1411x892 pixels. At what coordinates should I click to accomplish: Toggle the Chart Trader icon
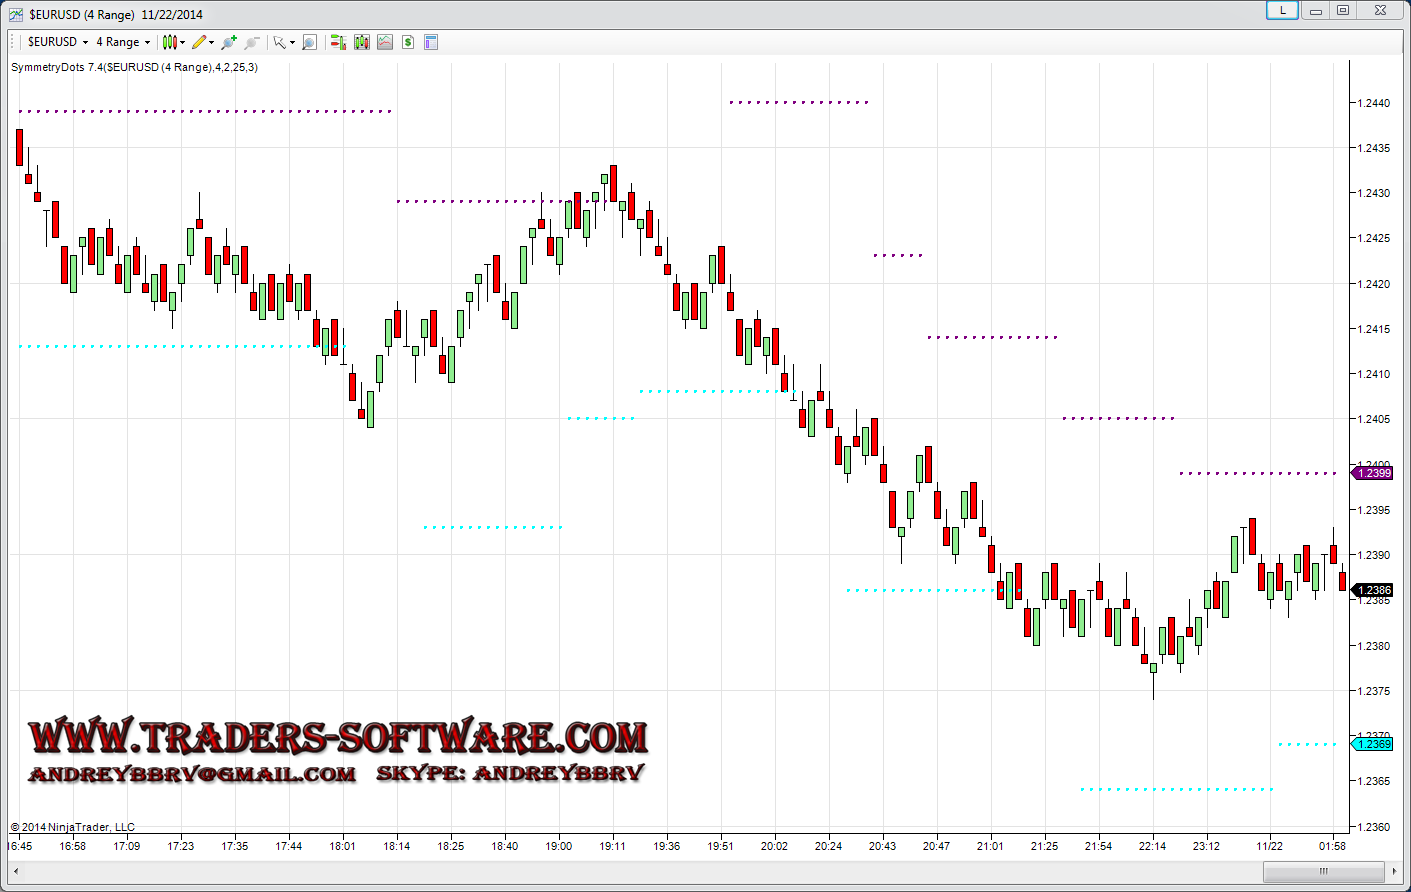[x=338, y=42]
